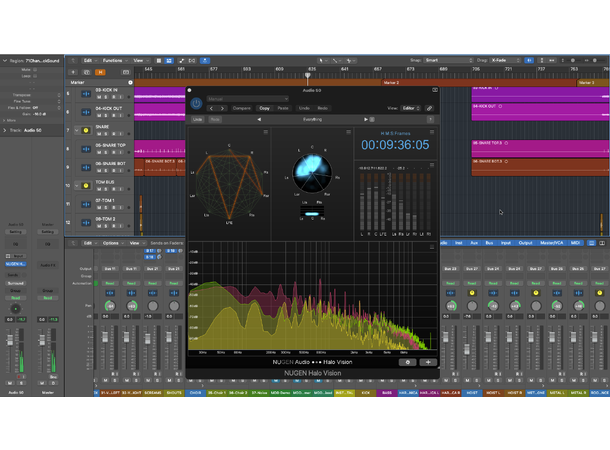Expand the Track Audio 50 inspector section
This screenshot has height=450, width=610.
tap(5, 130)
